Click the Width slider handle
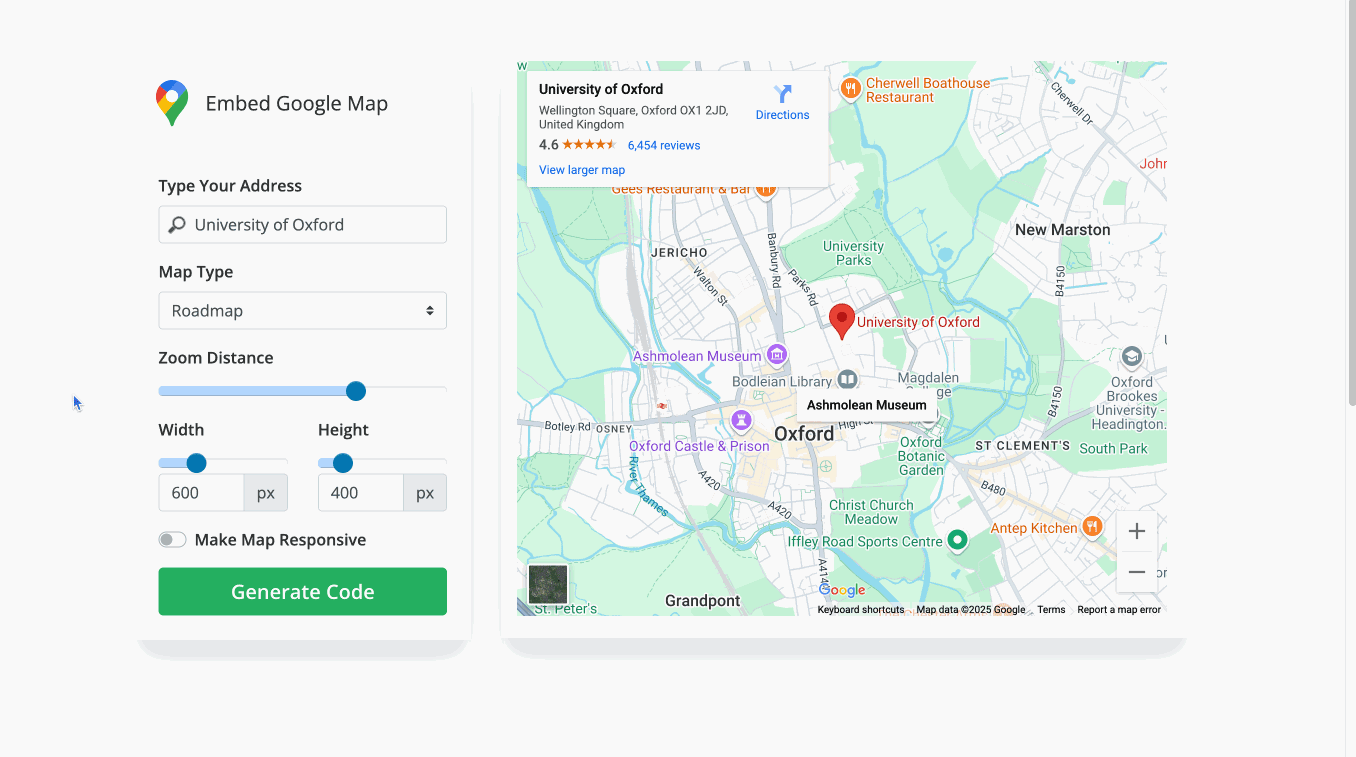 click(x=197, y=463)
